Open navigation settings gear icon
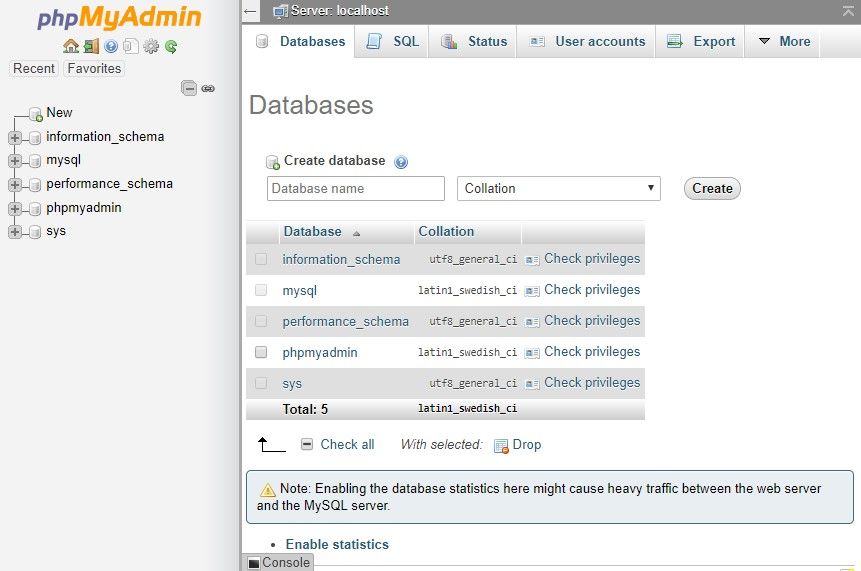The width and height of the screenshot is (861, 571). point(150,46)
